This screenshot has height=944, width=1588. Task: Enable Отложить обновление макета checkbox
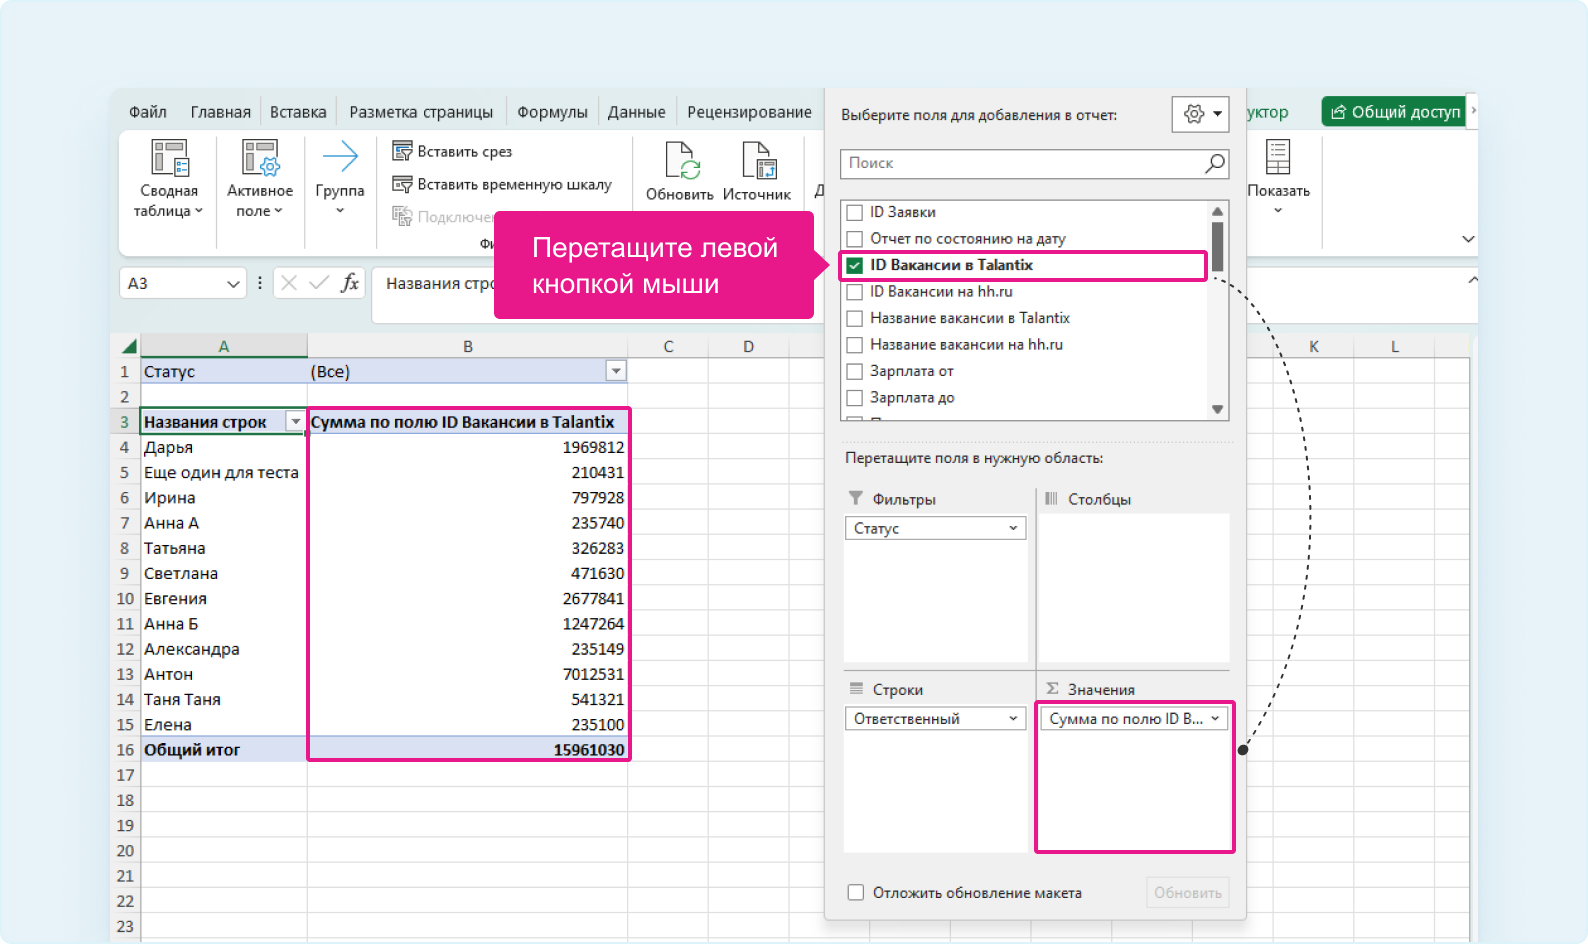tap(856, 892)
